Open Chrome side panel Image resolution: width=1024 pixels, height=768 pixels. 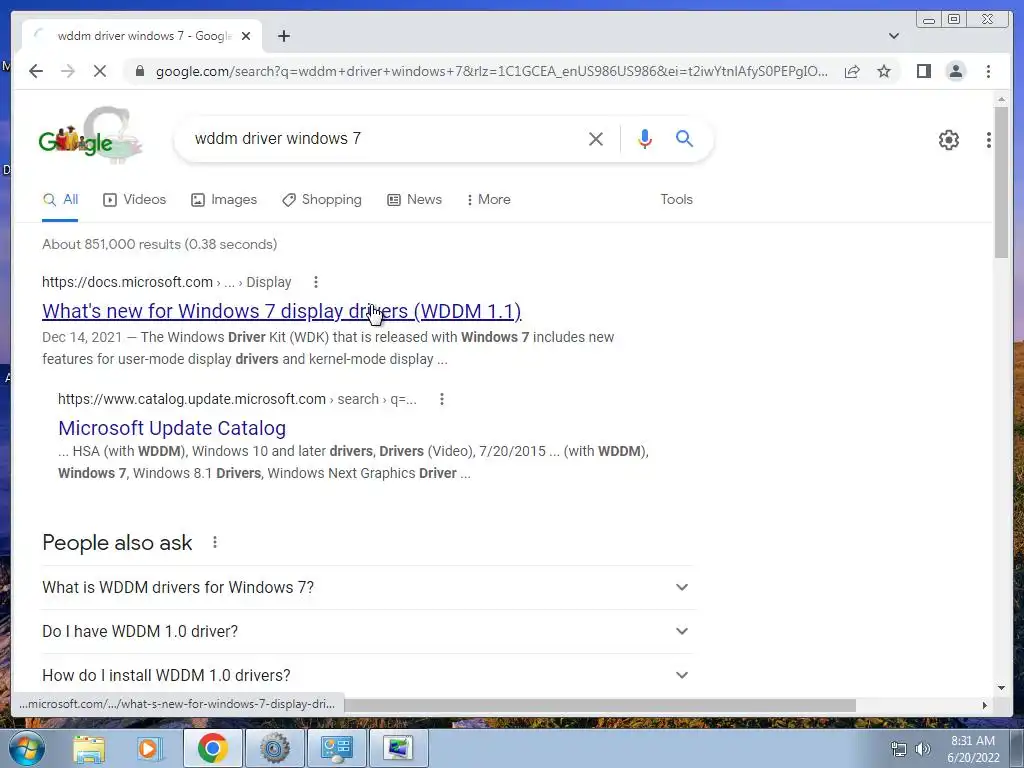(923, 71)
